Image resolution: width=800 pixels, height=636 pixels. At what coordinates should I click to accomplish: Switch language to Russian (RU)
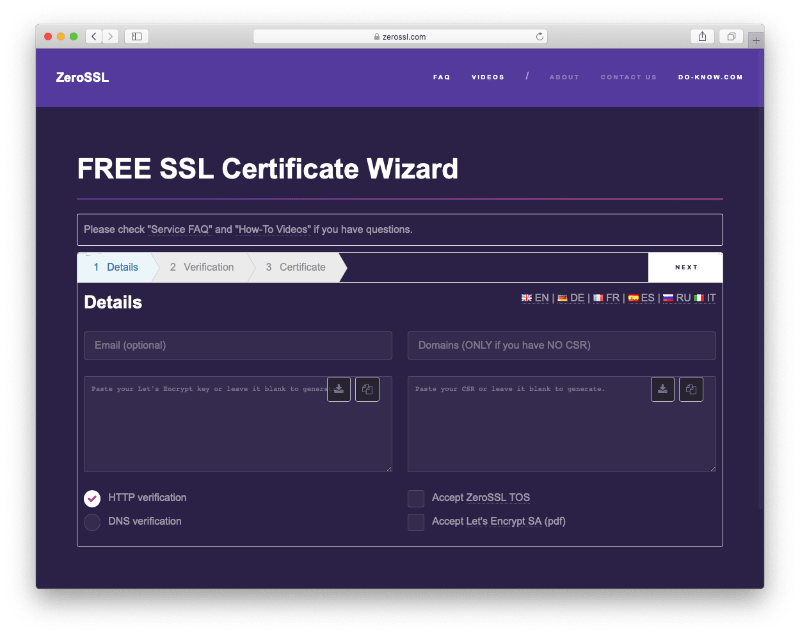(677, 298)
